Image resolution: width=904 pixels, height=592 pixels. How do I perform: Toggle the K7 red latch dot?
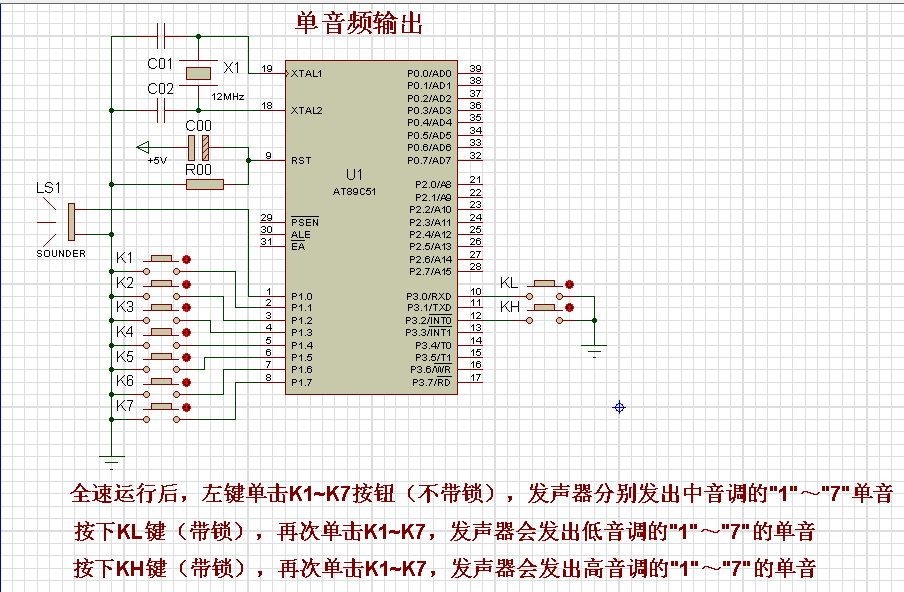(x=186, y=408)
